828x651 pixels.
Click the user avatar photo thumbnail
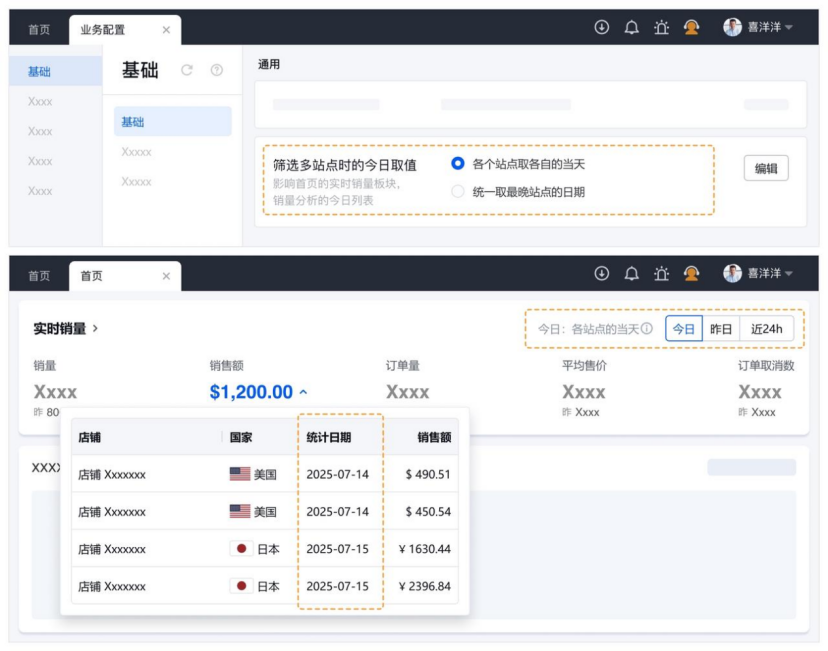click(731, 25)
